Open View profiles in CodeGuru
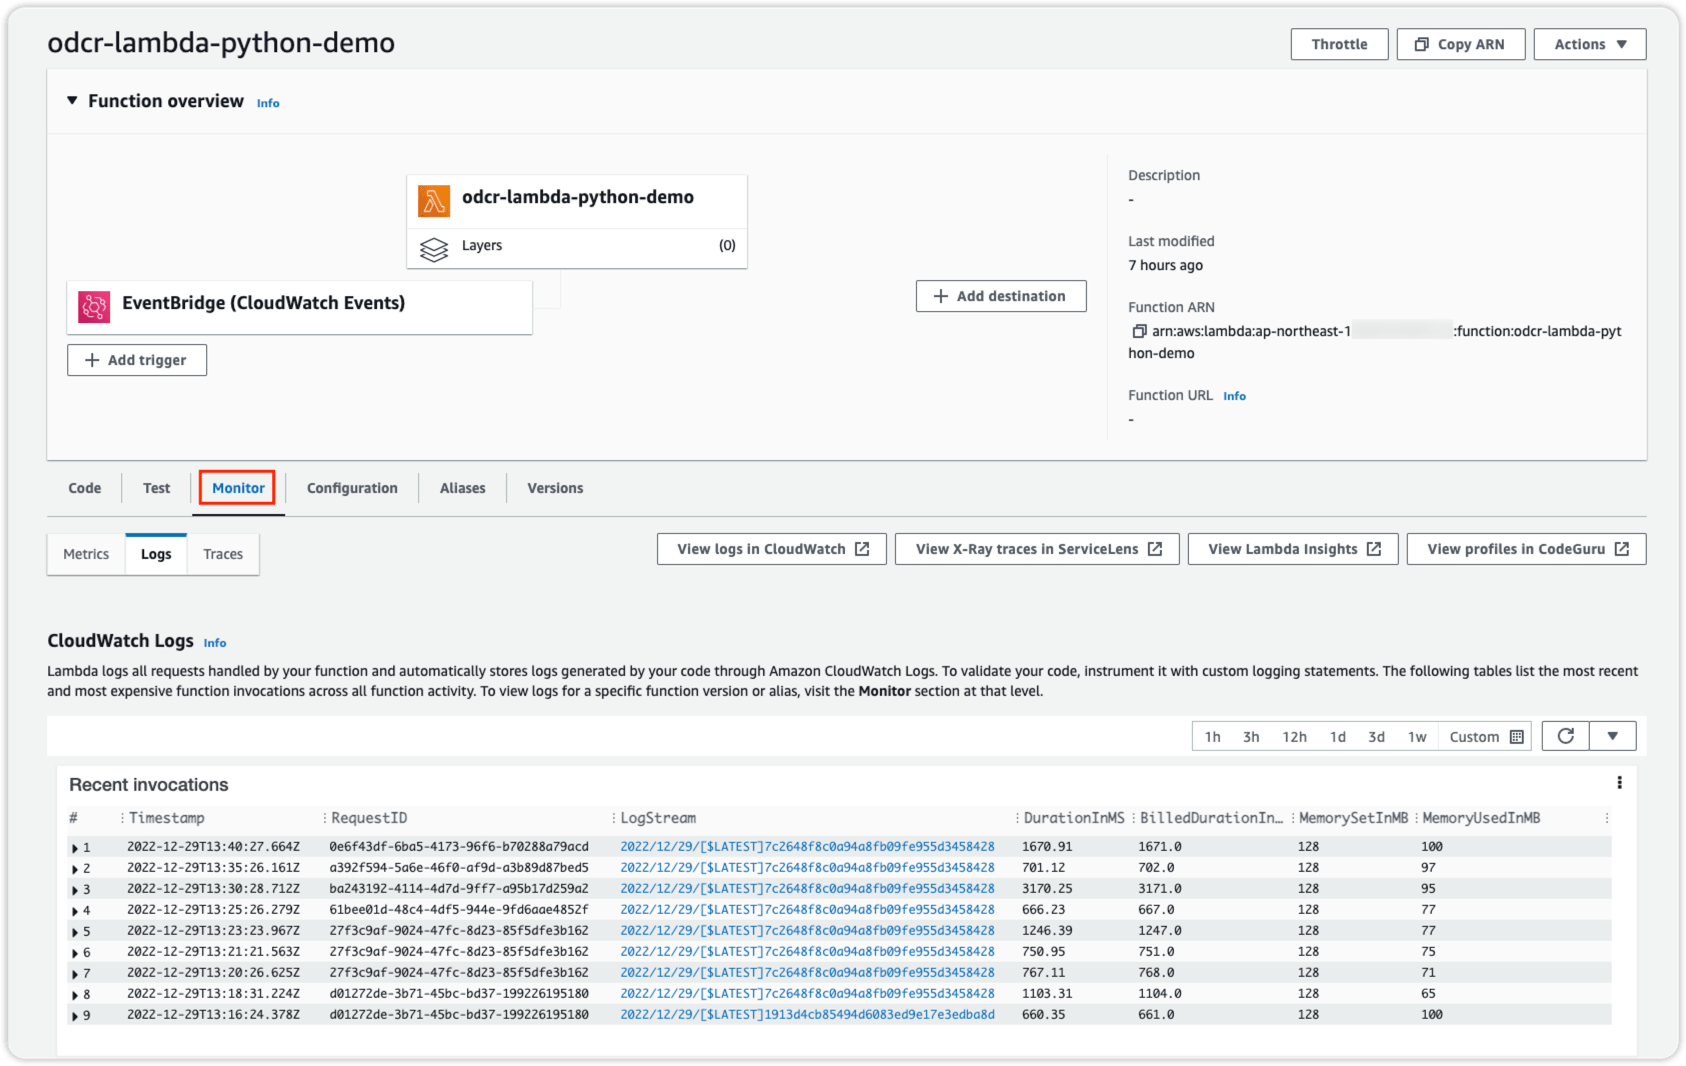Screen dimensions: 1686x1066 pyautogui.click(x=1526, y=549)
